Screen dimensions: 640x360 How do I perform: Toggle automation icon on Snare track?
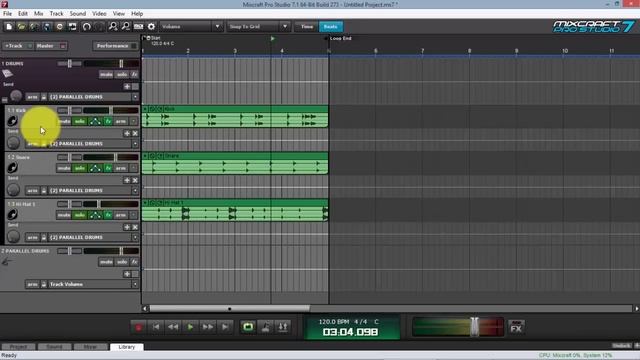95,168
